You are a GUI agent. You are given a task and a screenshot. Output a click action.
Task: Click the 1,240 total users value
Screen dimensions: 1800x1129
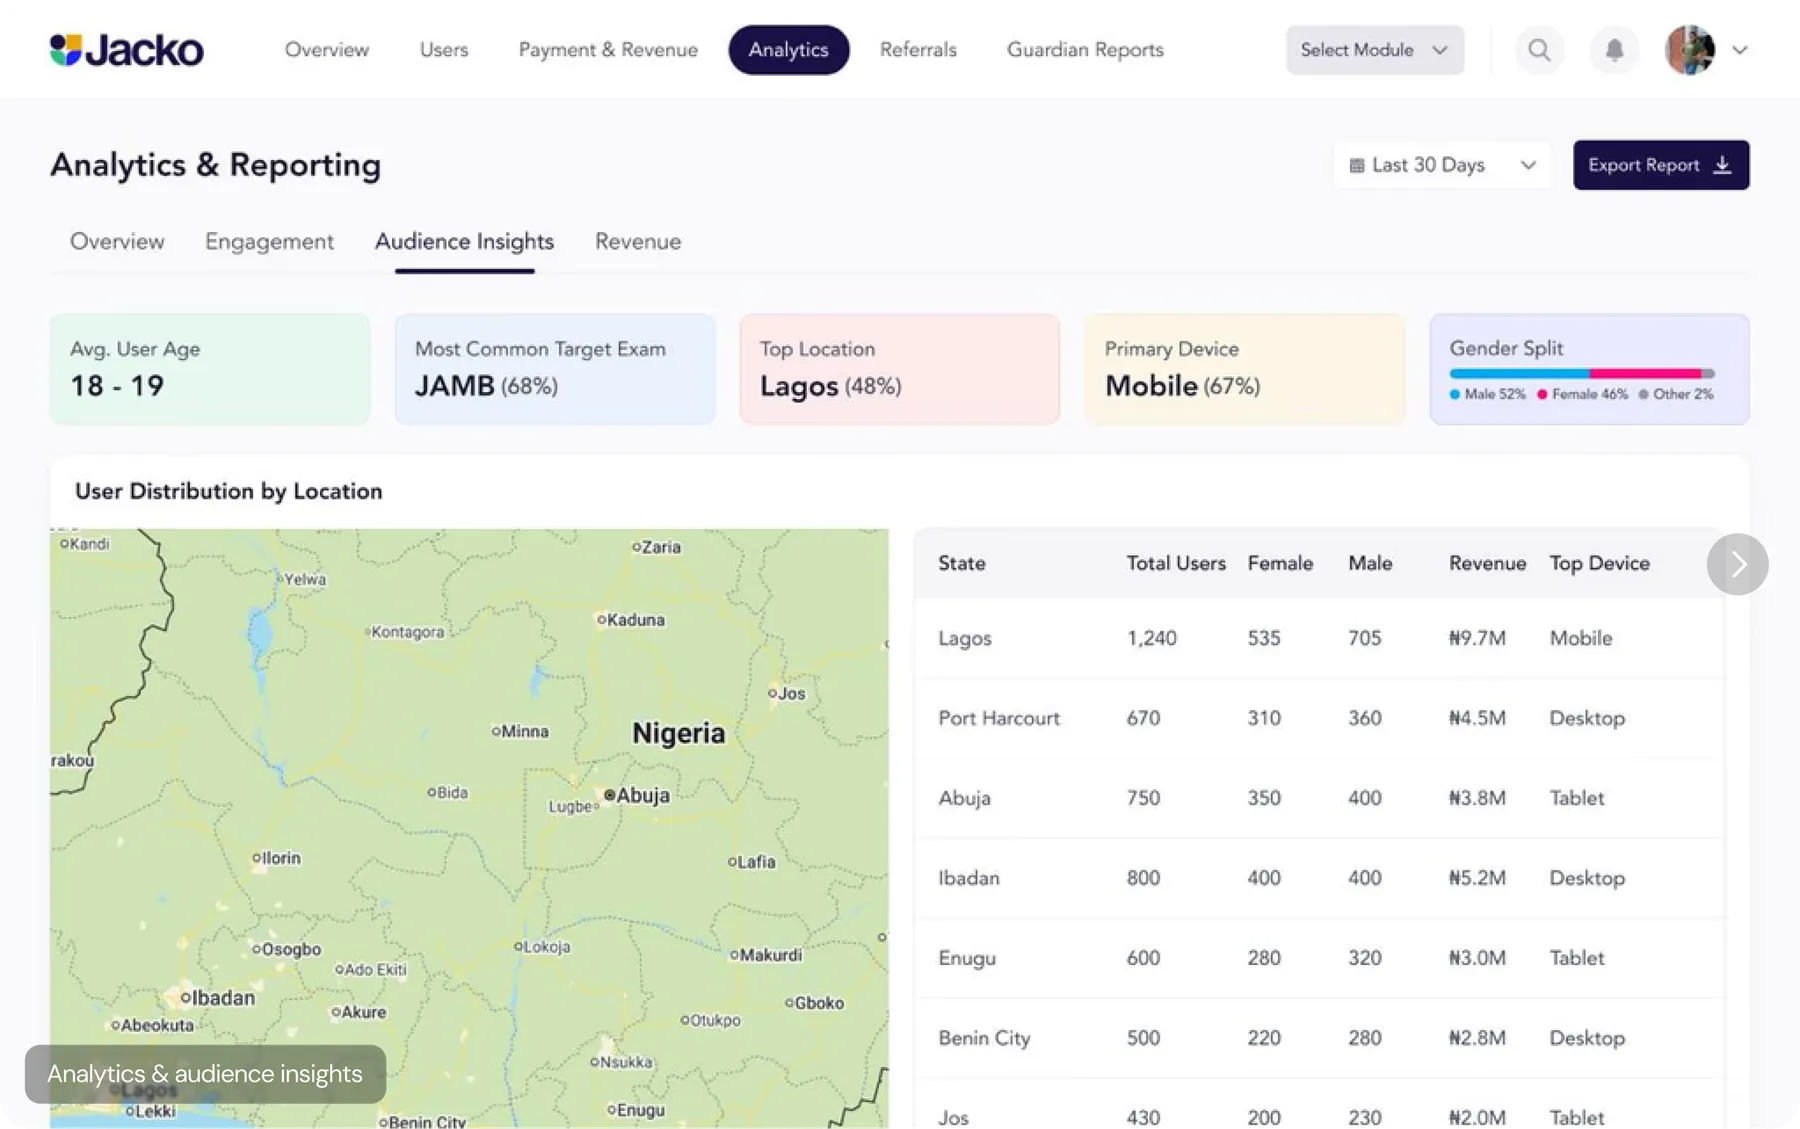(1152, 638)
